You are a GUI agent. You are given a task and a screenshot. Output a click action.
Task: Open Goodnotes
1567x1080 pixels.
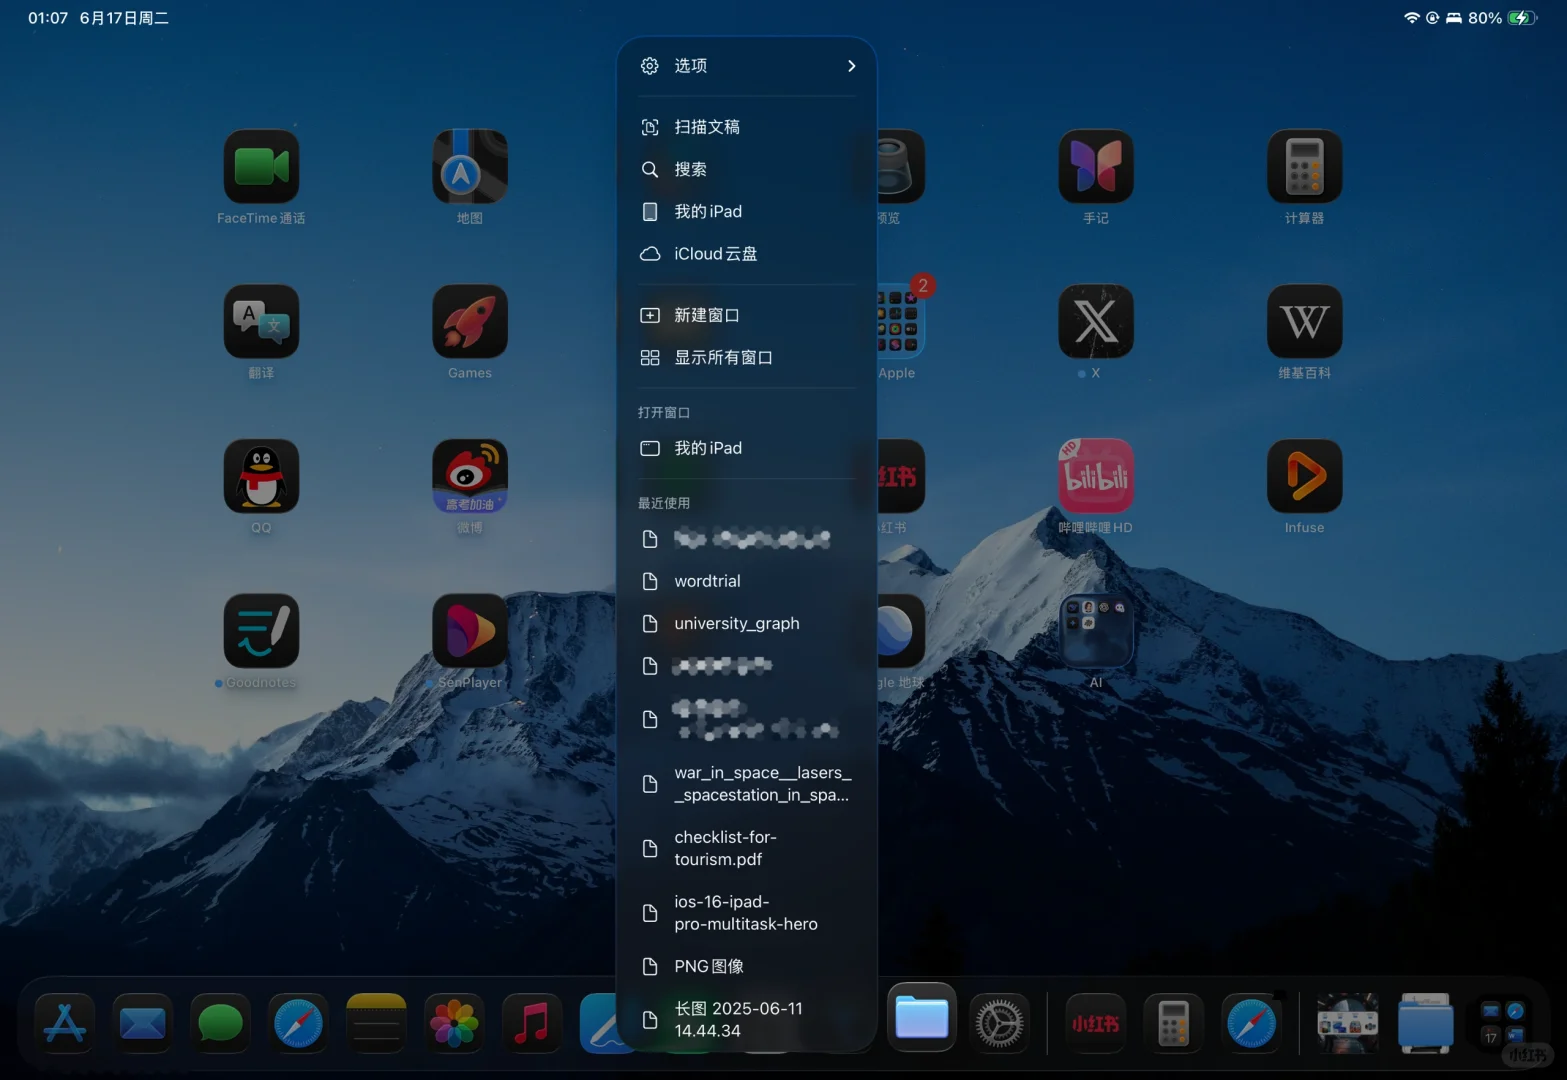[260, 632]
